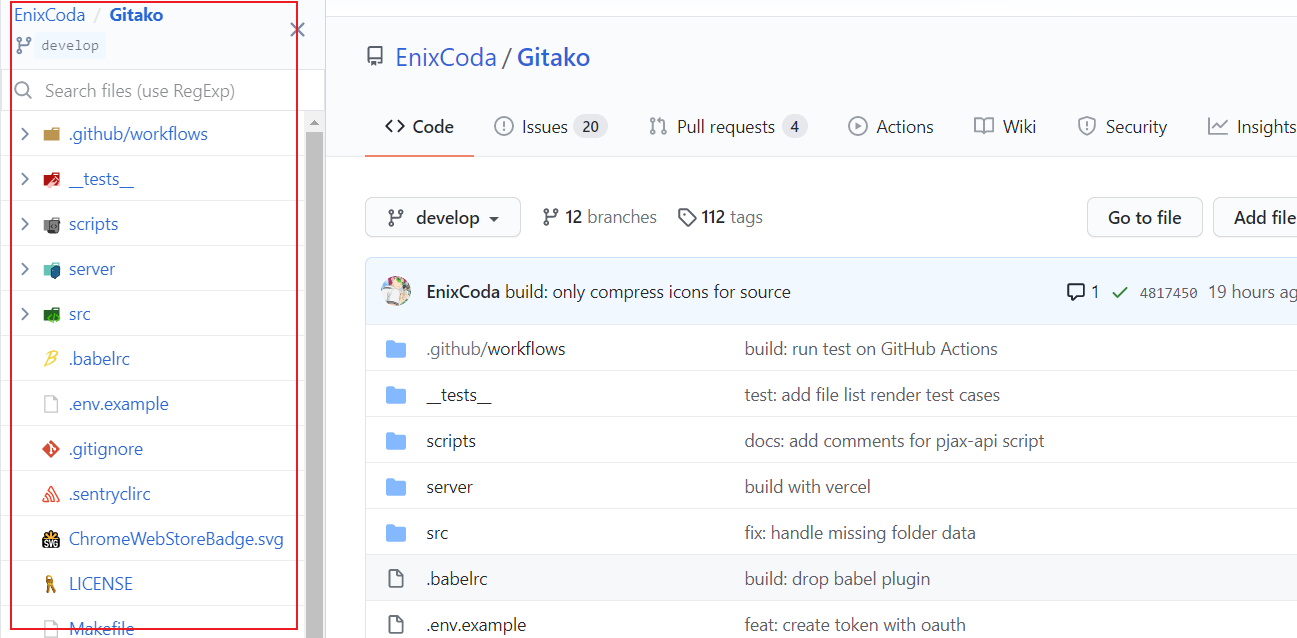Click the scripts folder icon in Gitako sidebar
This screenshot has height=638, width=1297.
click(x=52, y=224)
